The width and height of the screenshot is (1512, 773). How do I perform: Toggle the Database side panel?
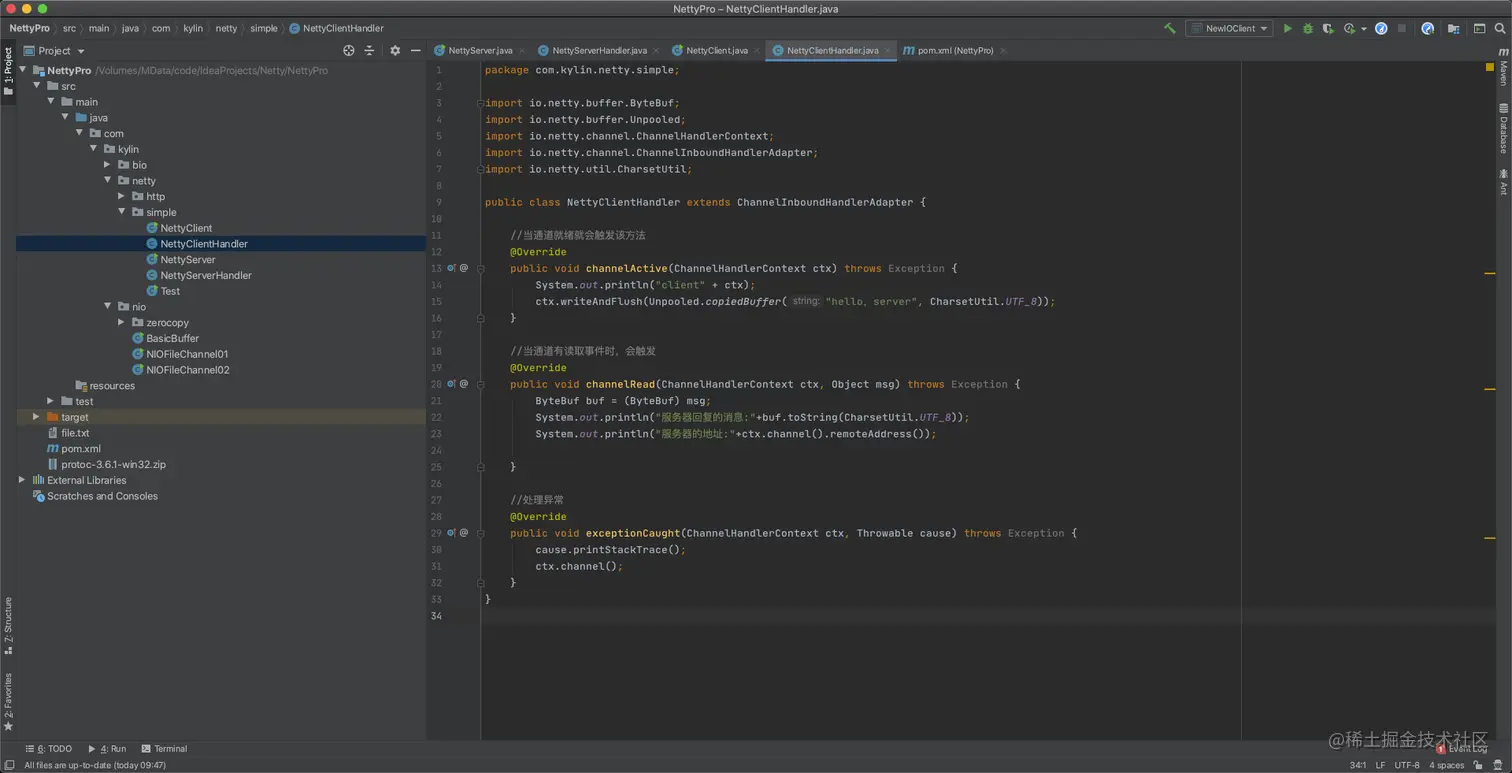[1503, 128]
